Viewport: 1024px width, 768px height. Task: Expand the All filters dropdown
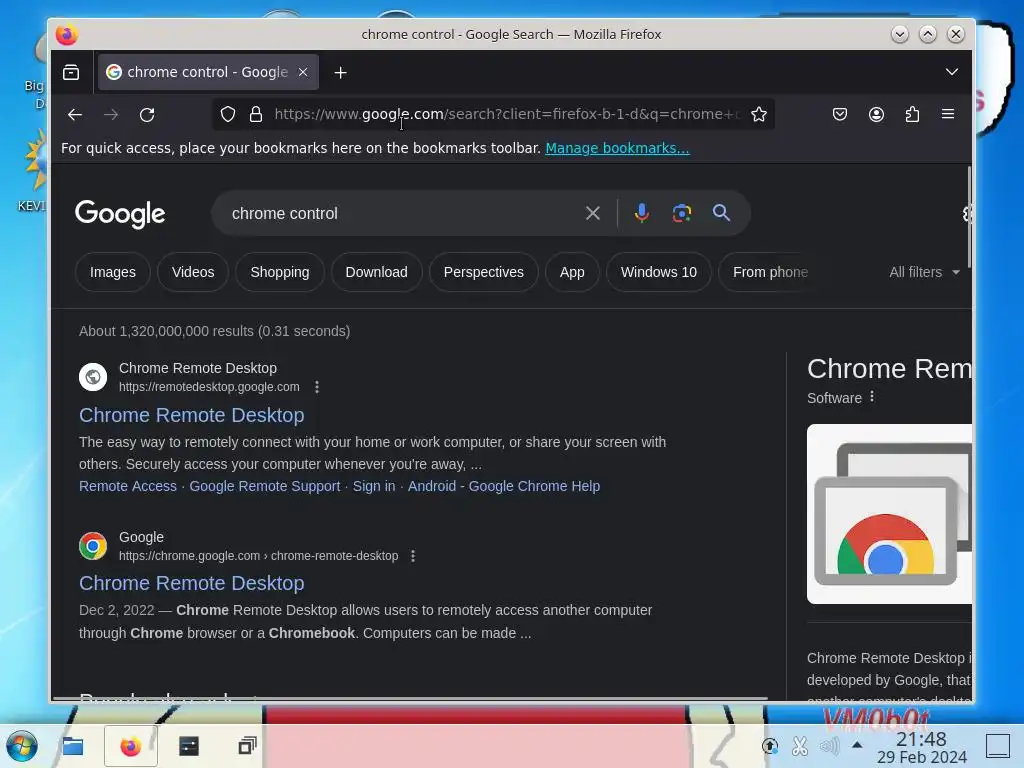pos(924,272)
